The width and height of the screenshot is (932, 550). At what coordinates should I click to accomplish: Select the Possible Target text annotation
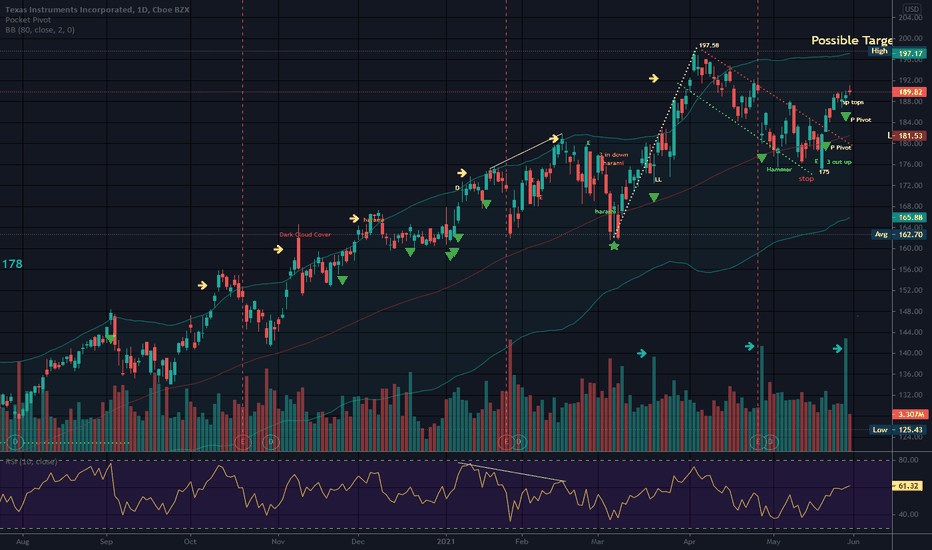(852, 40)
